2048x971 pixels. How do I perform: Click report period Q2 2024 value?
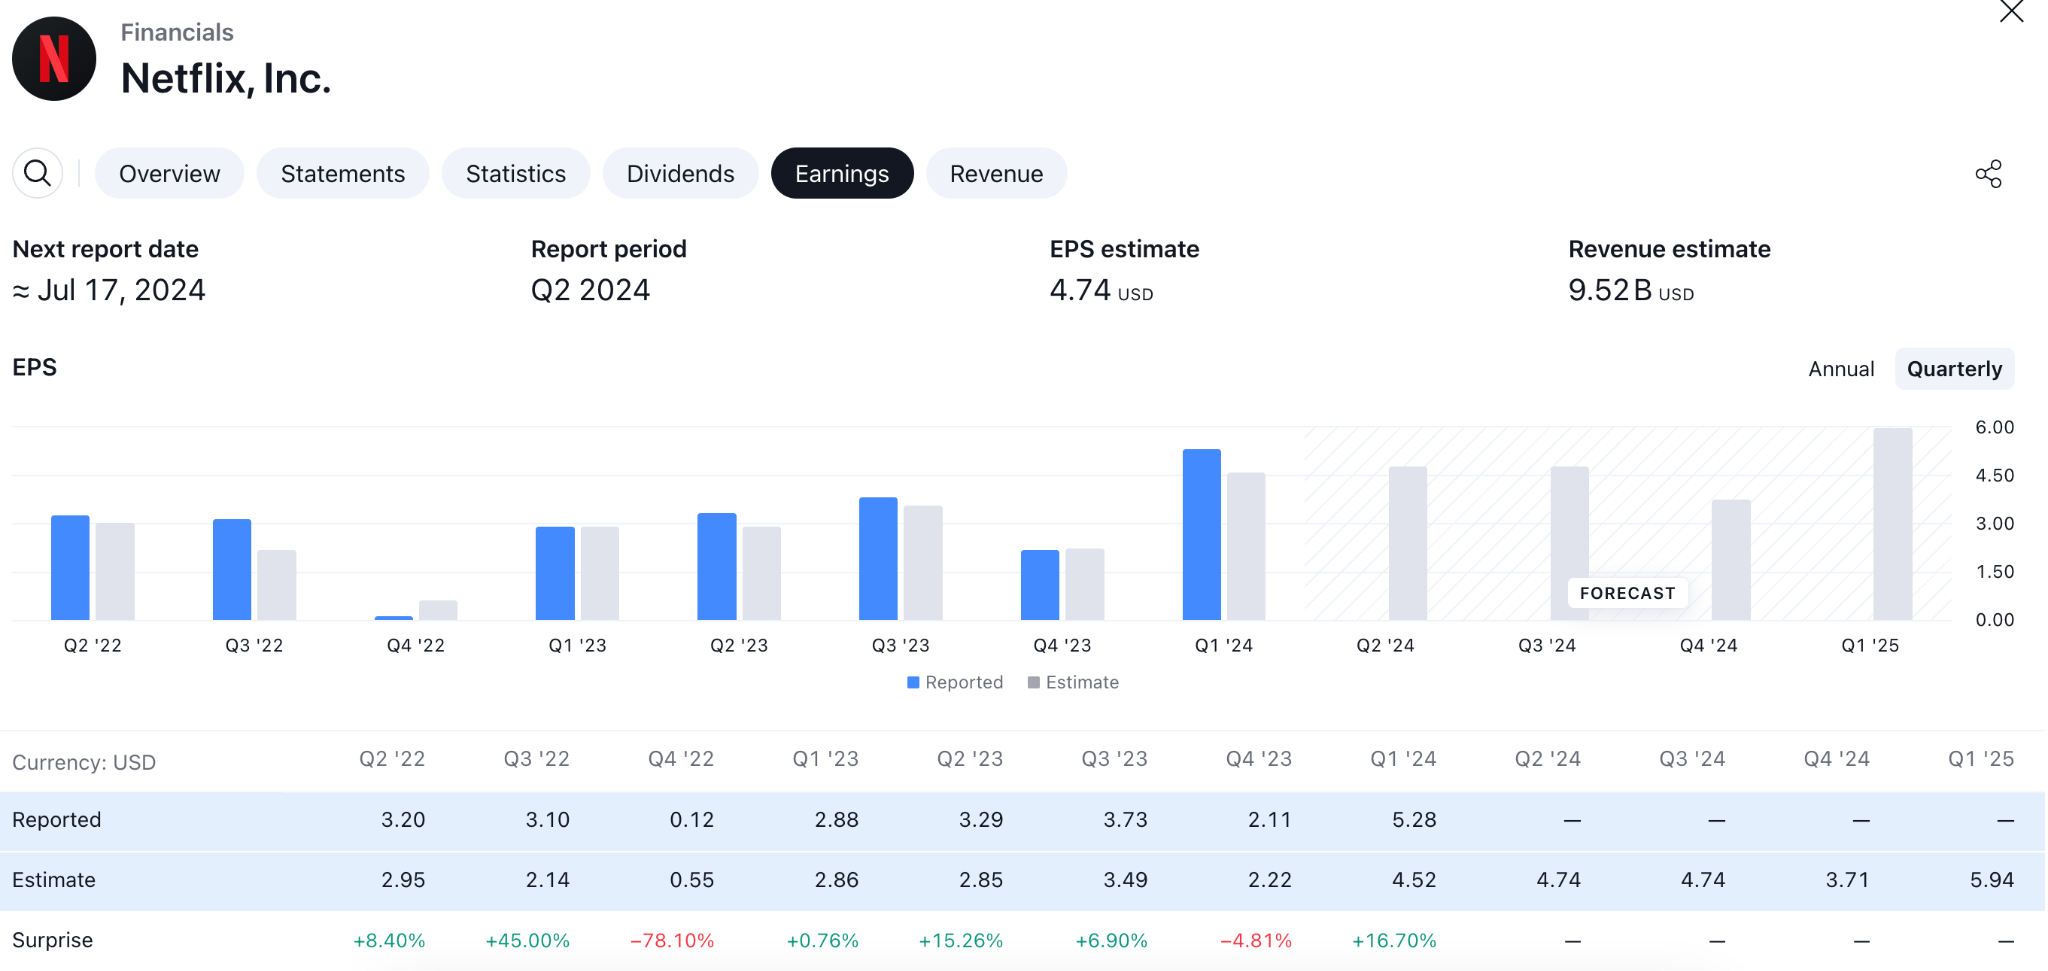[590, 290]
